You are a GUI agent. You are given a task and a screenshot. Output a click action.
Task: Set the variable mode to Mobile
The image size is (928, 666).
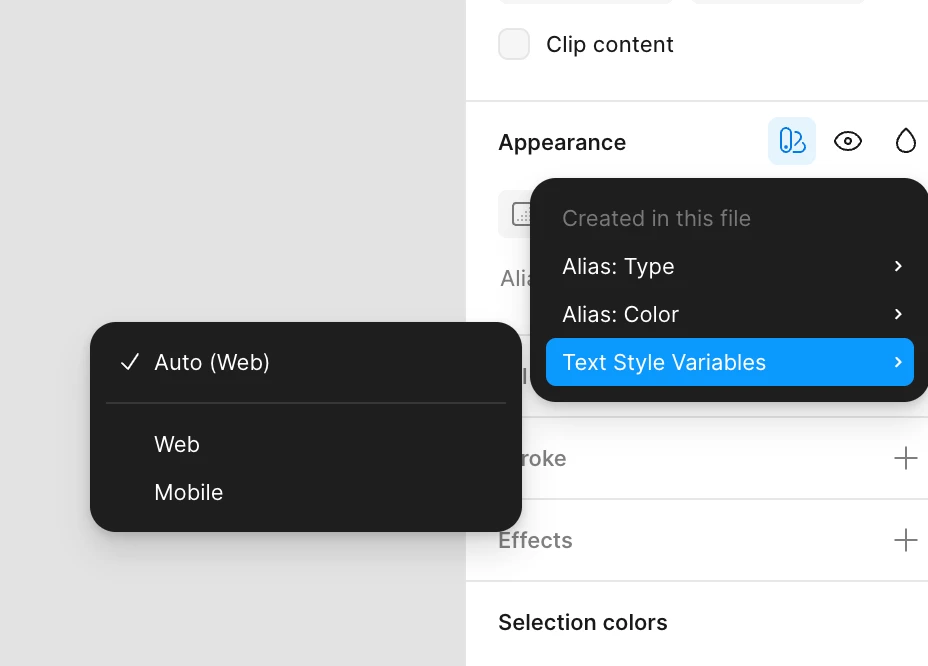[x=189, y=492]
